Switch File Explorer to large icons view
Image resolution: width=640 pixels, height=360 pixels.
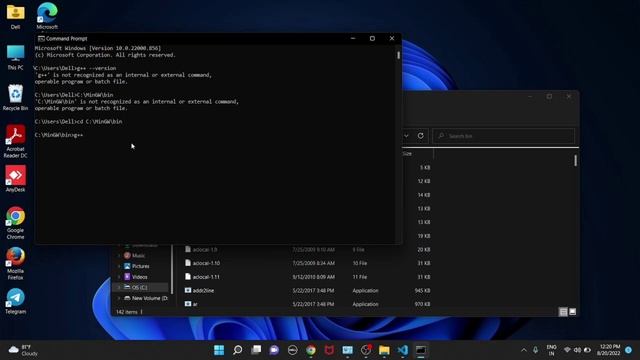point(572,312)
